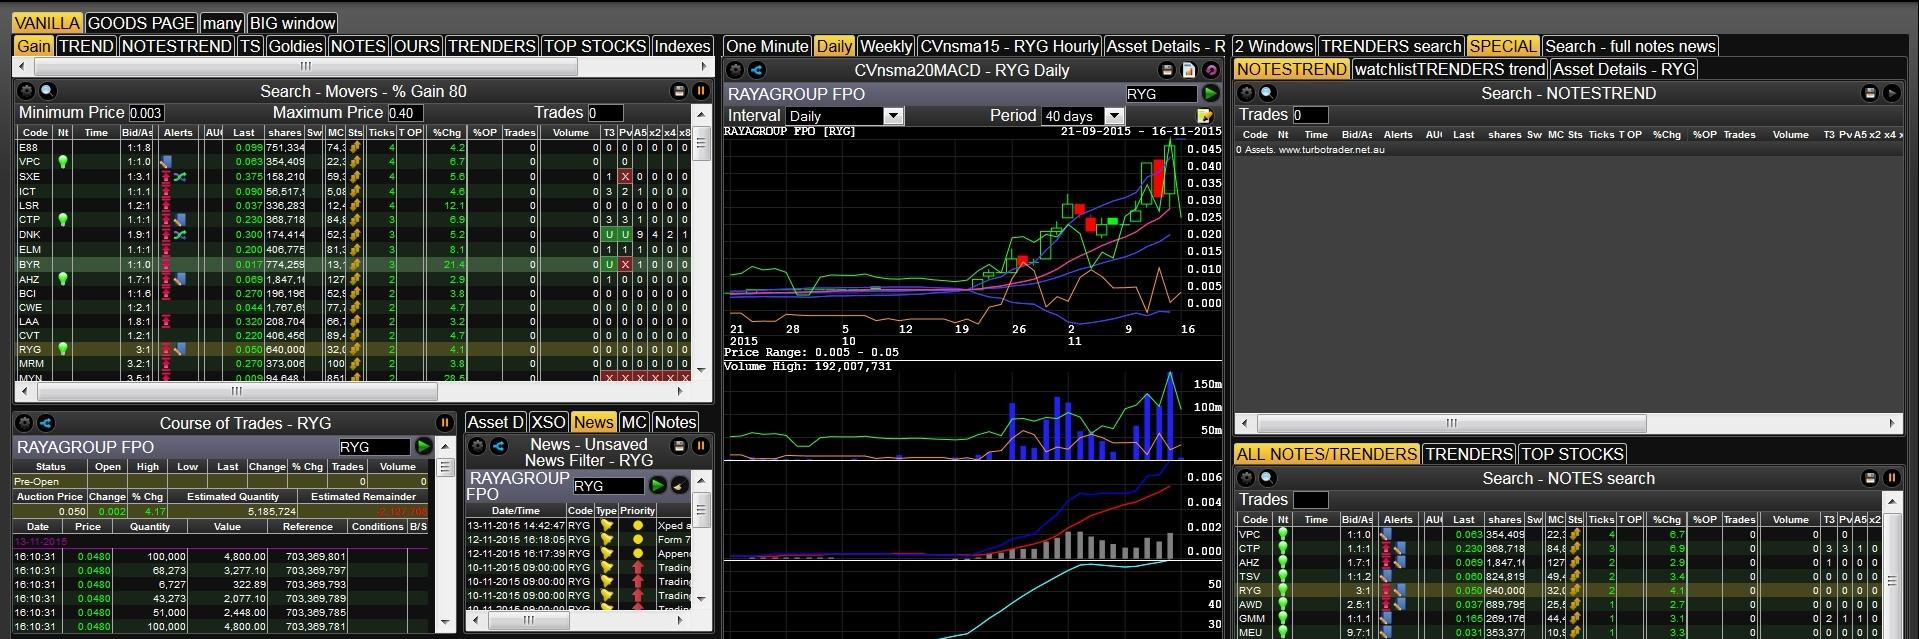Click vertical scrollbar thumb in Movers table

click(702, 144)
